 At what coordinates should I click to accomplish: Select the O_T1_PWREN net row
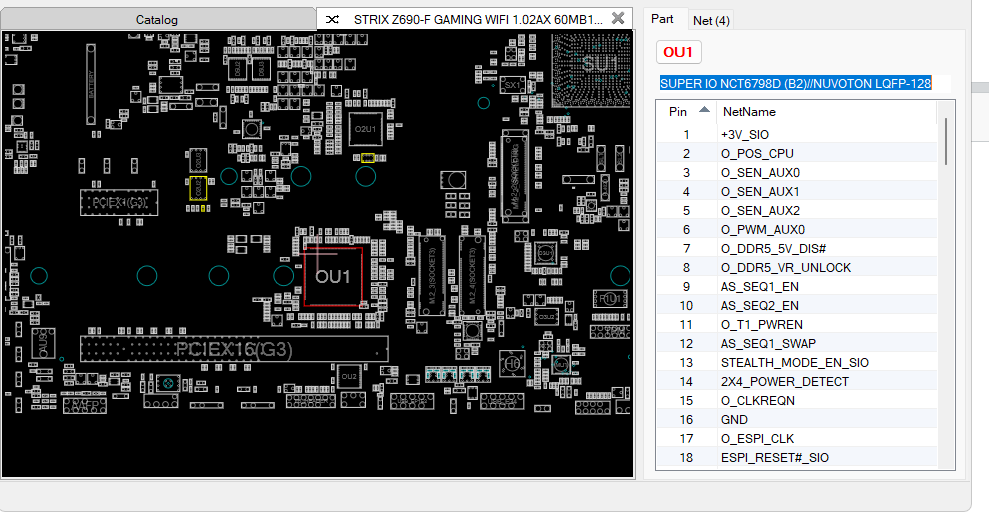tap(797, 324)
